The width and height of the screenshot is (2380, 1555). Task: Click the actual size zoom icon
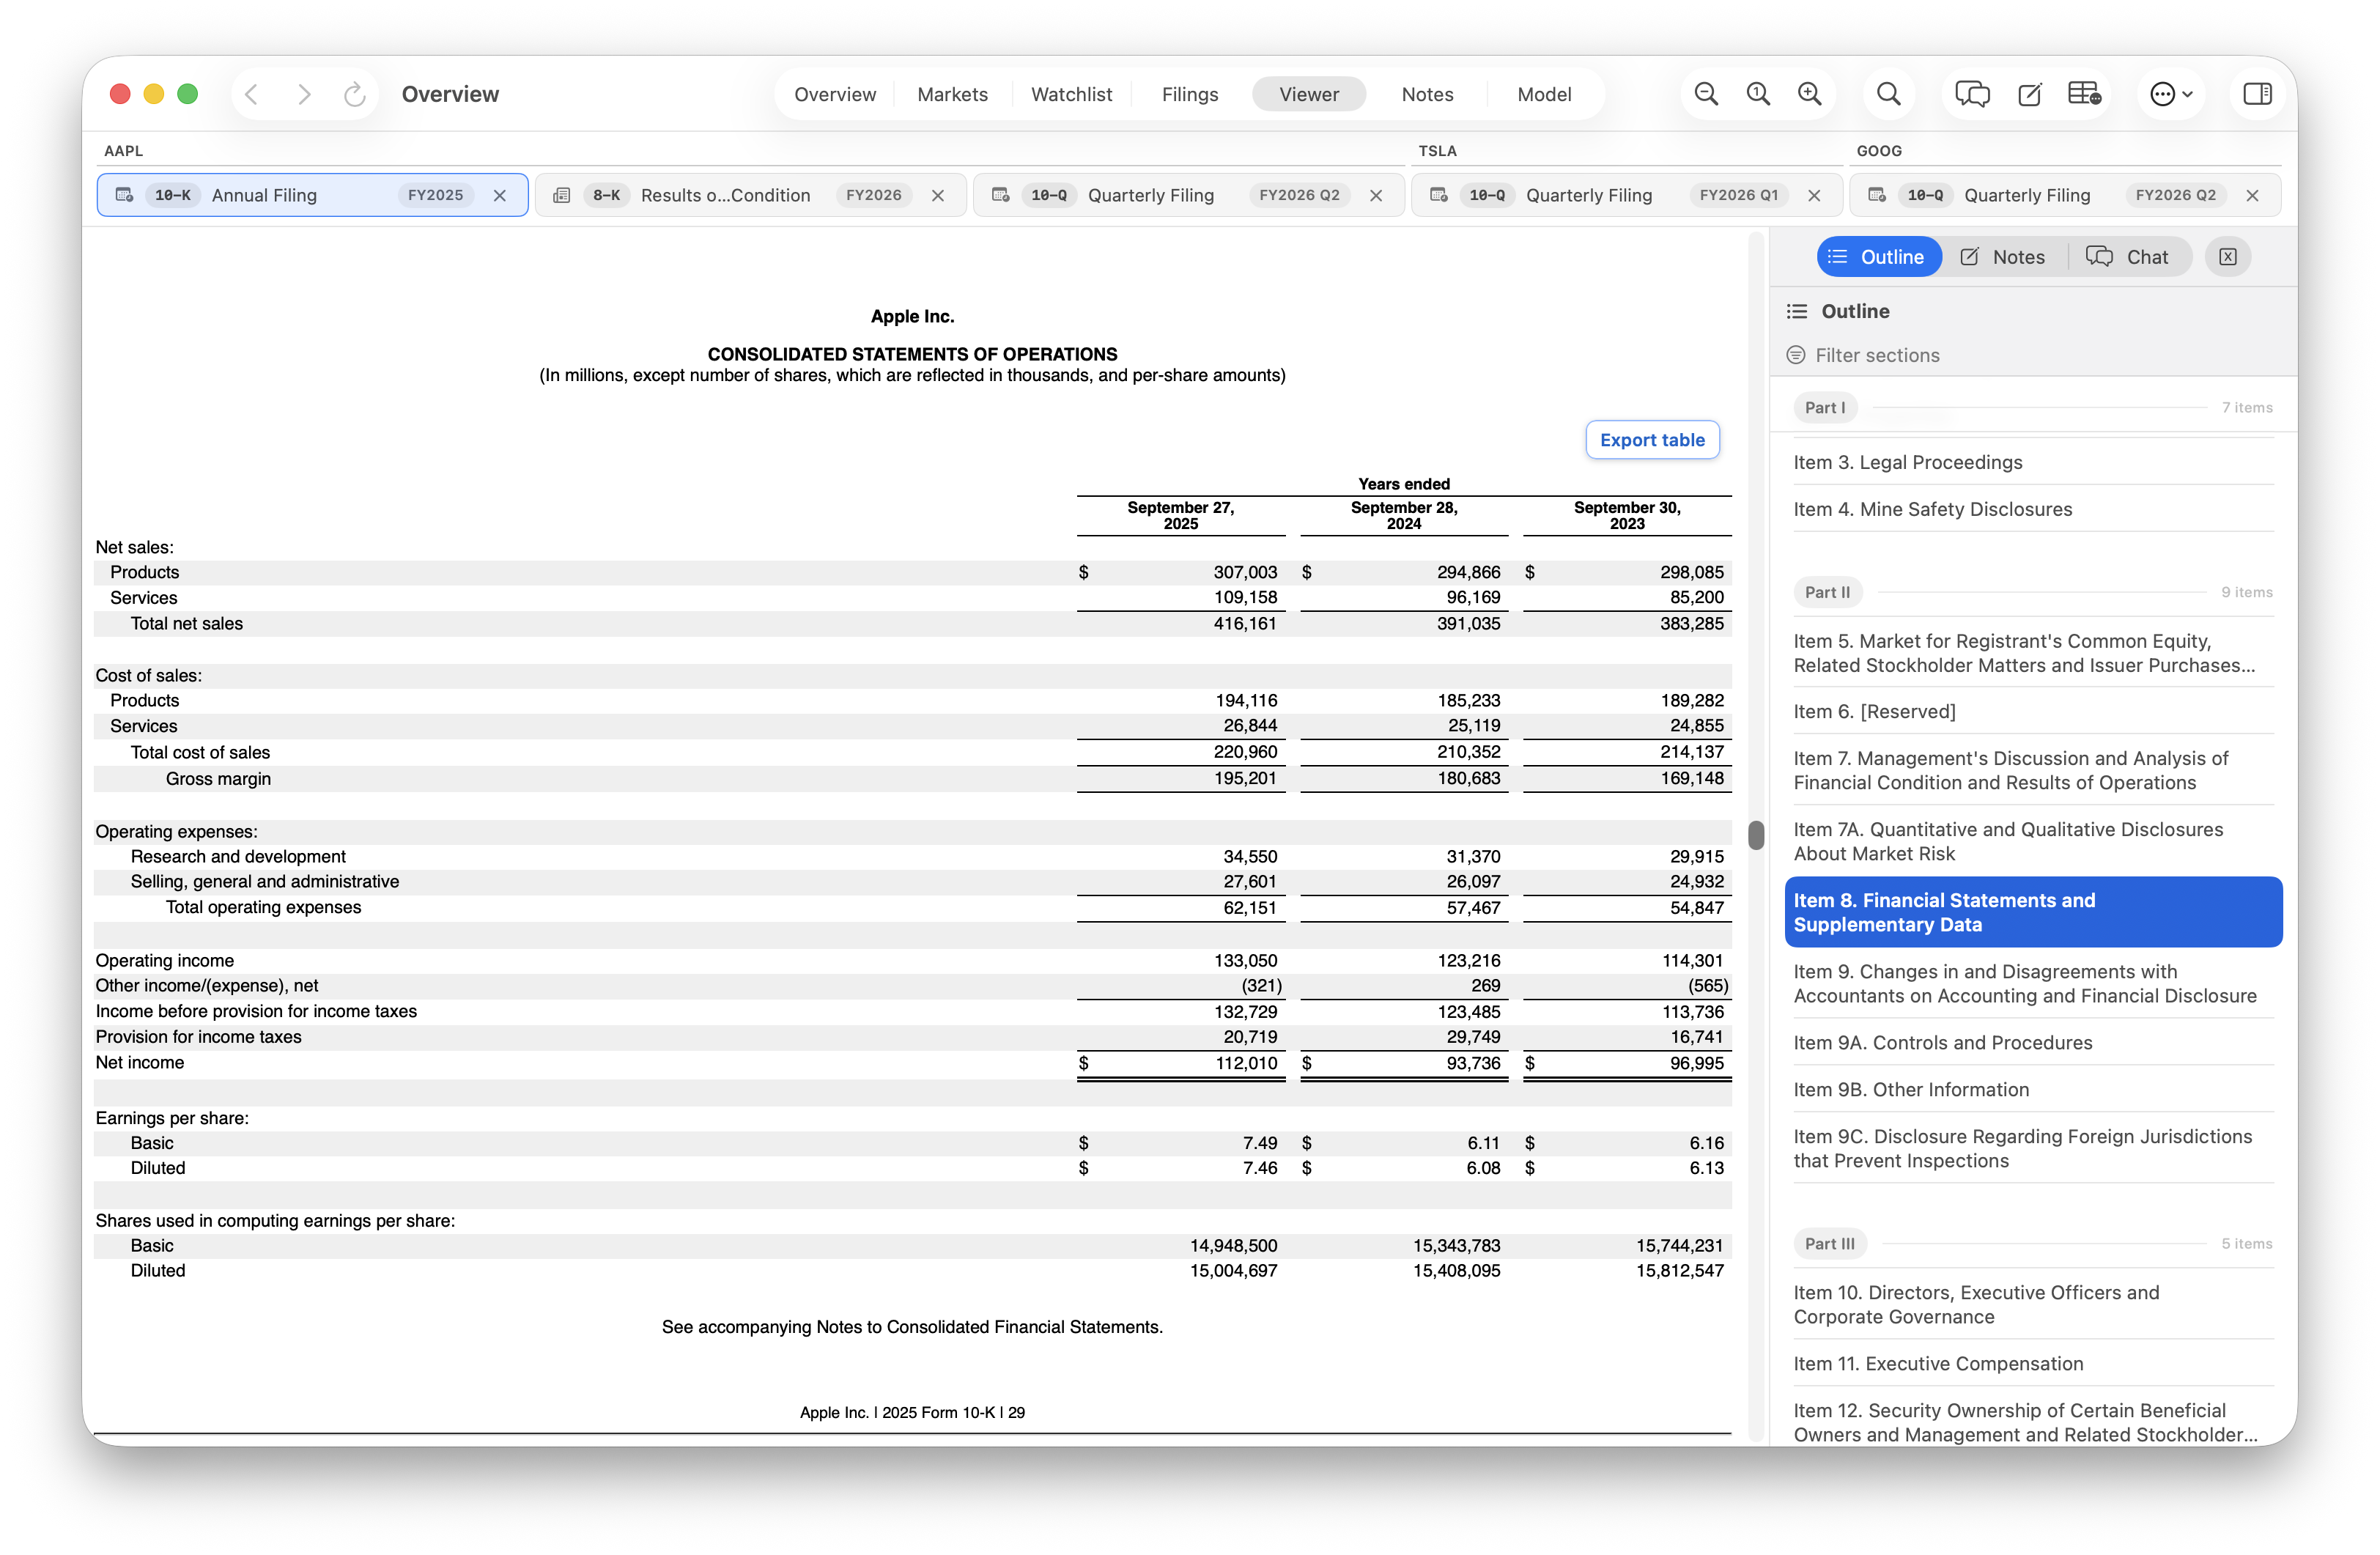(x=1758, y=94)
